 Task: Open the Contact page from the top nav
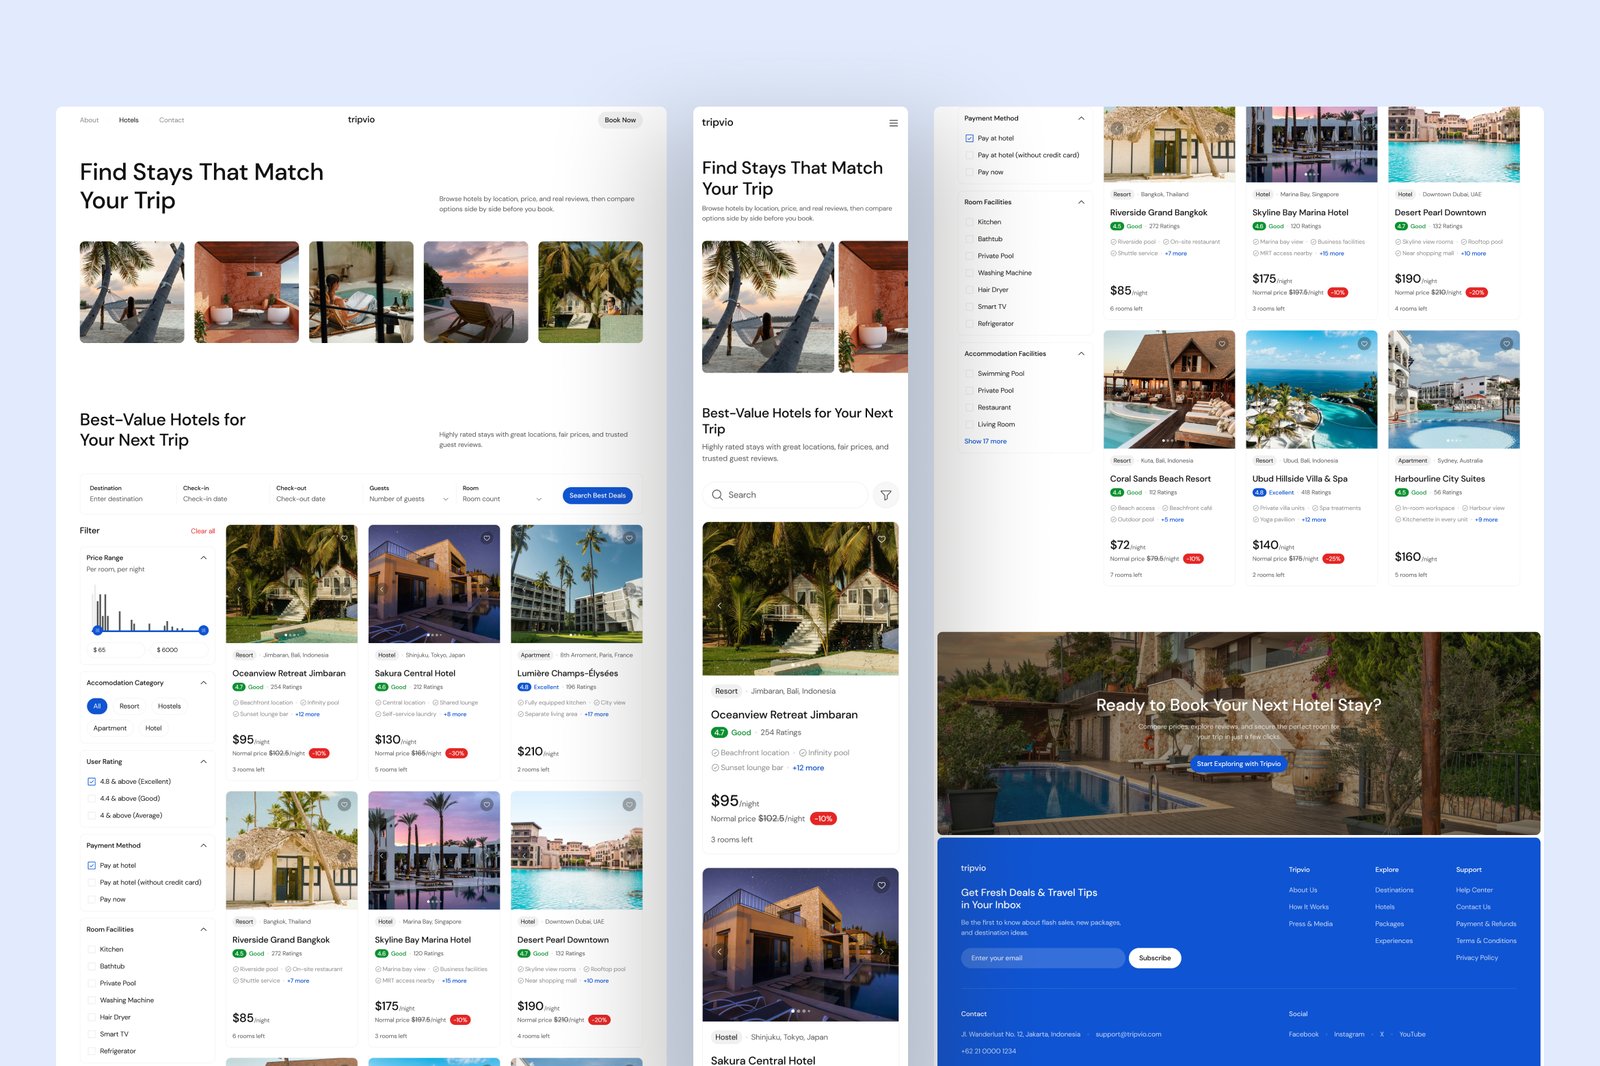(171, 119)
